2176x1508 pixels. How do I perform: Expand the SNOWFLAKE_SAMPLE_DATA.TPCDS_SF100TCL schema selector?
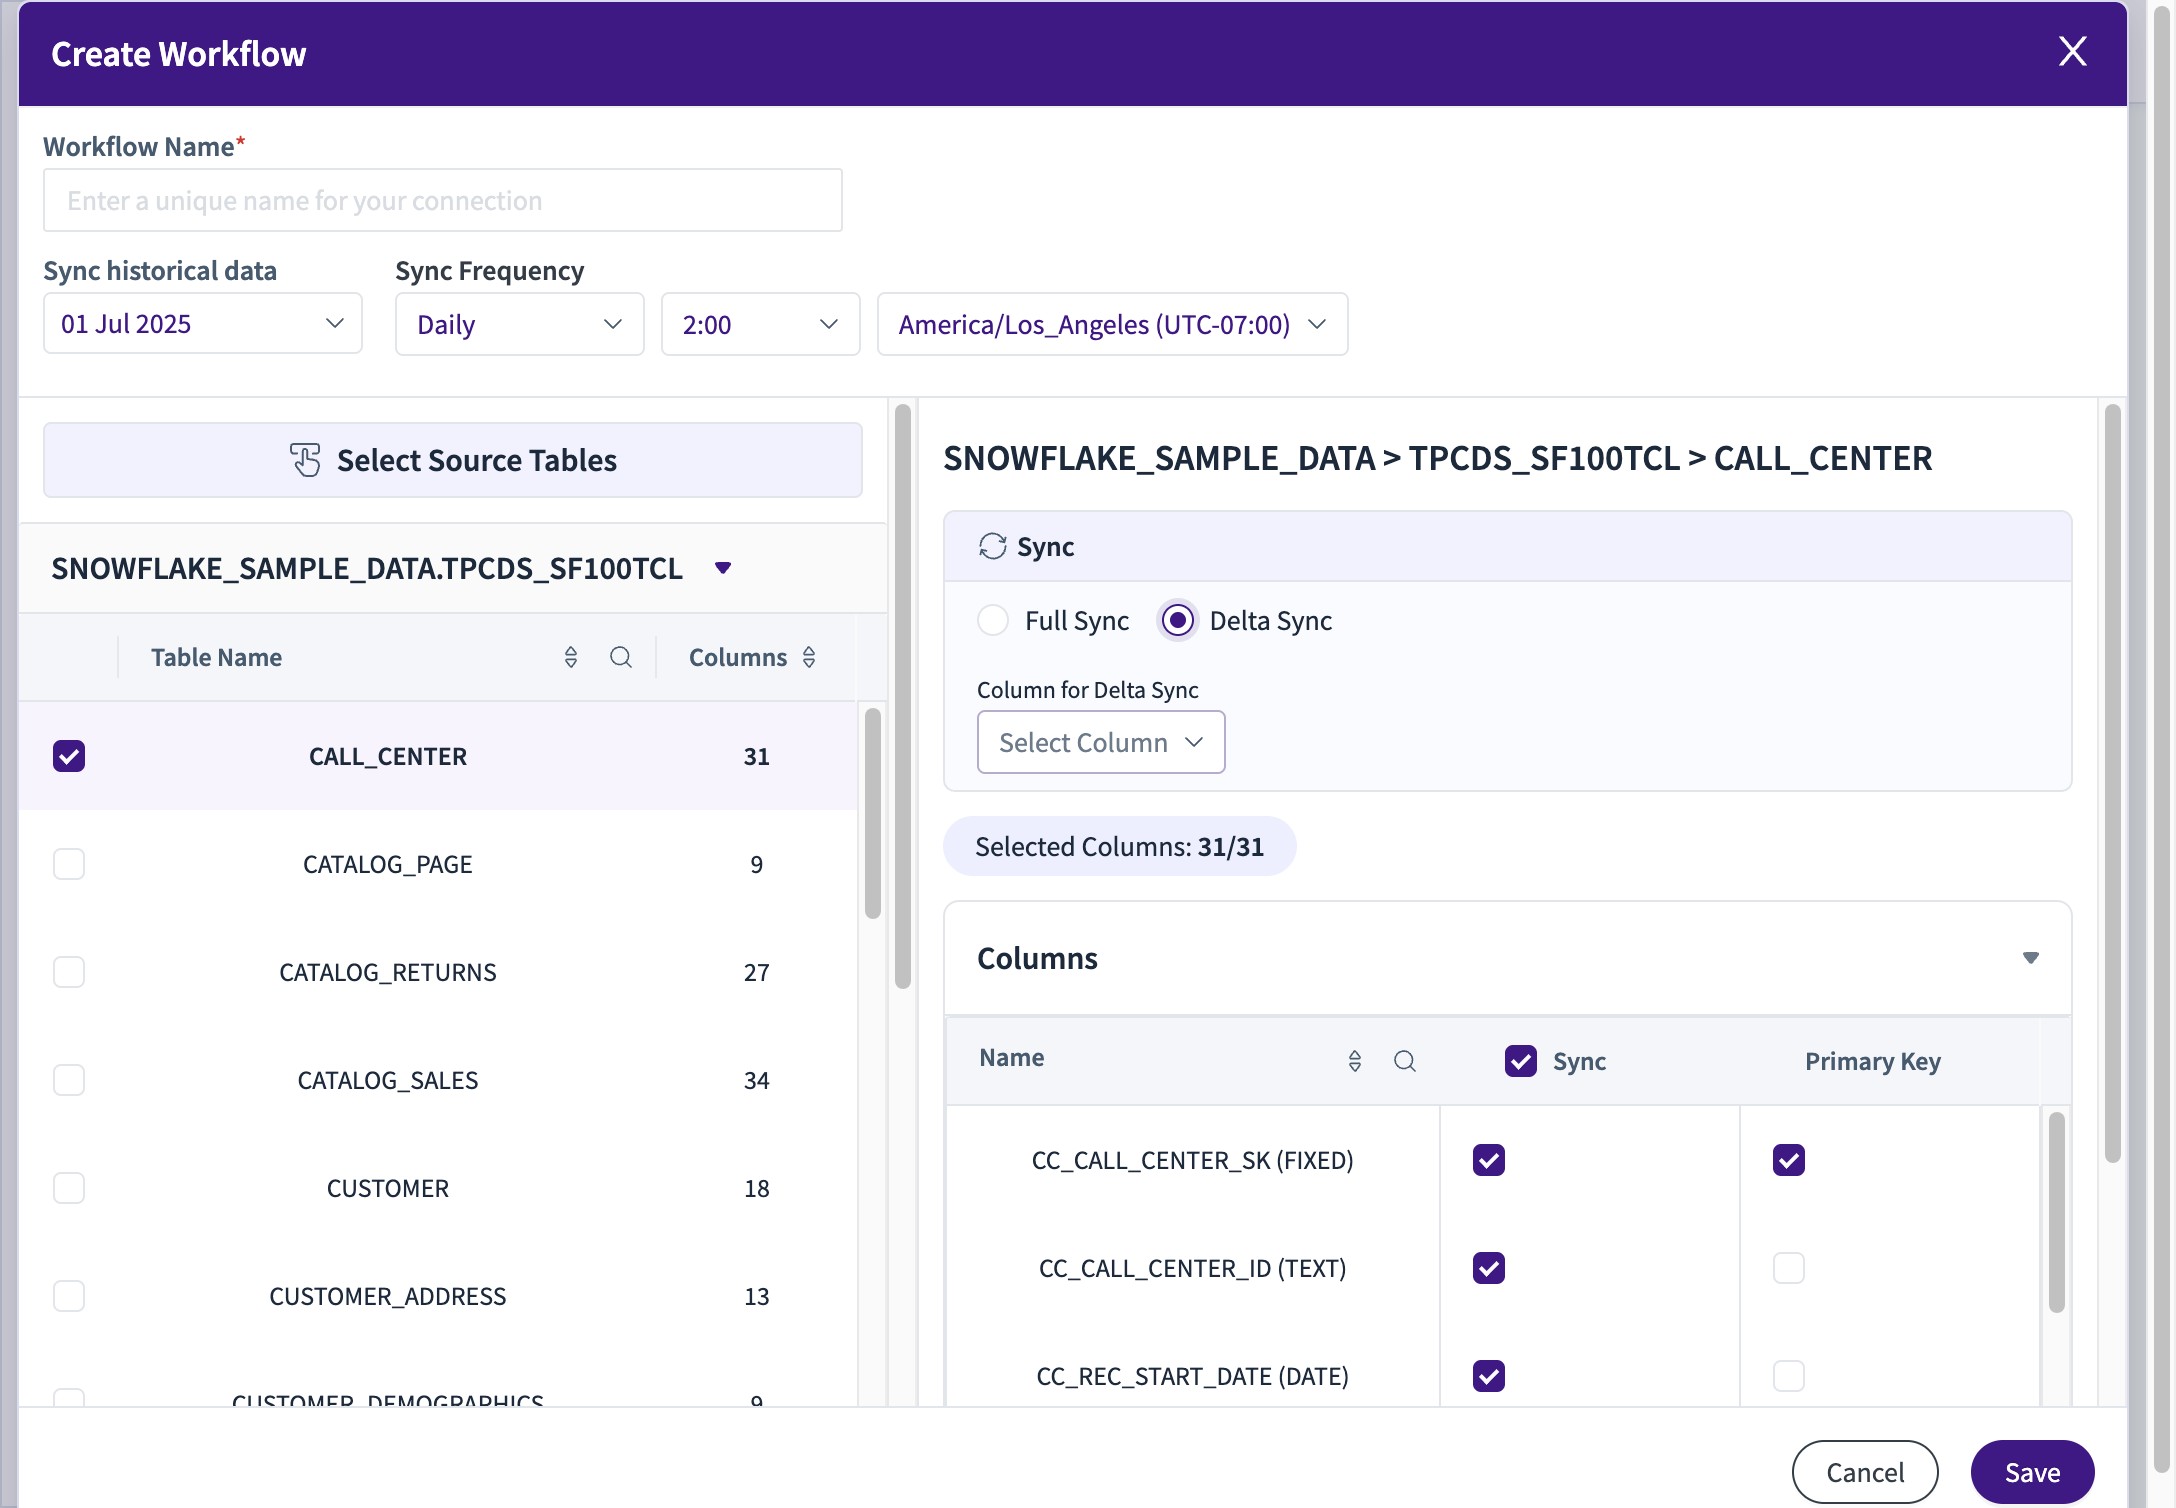click(x=723, y=569)
